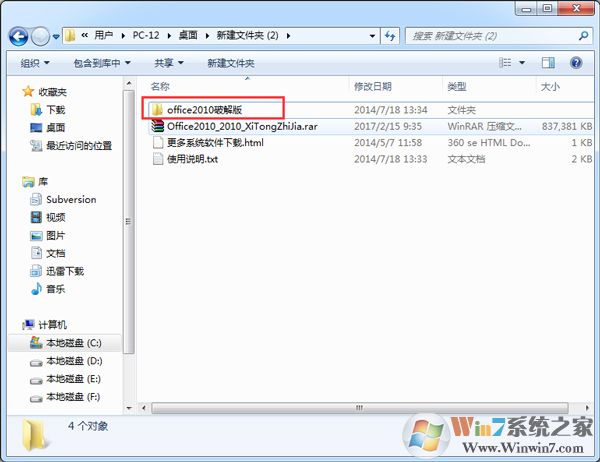The image size is (600, 462).
Task: Expand the arrow after 用户 breadcrumb
Action: tap(123, 36)
